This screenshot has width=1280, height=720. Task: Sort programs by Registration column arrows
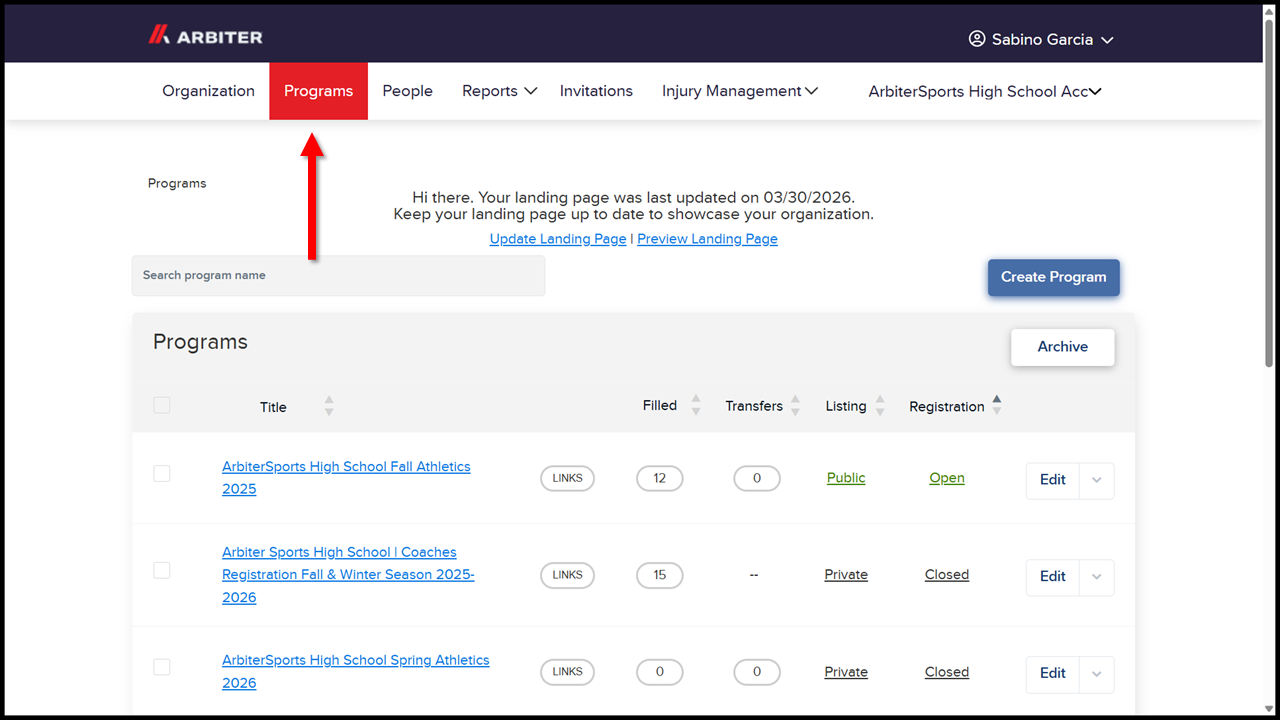click(996, 405)
